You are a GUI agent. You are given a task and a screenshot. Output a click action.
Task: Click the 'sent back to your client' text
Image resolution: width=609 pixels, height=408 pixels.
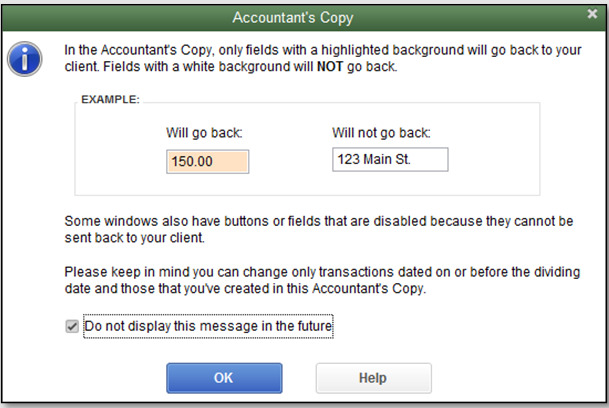(134, 238)
